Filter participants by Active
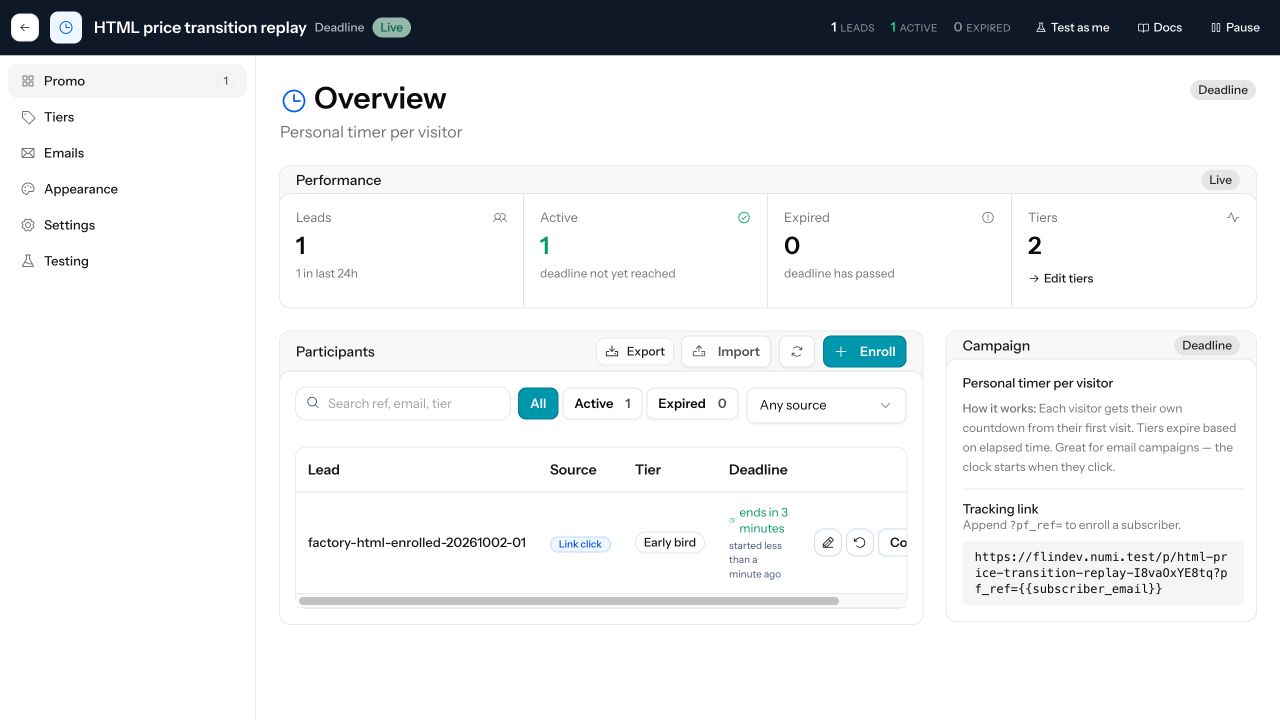This screenshot has width=1280, height=720. pos(602,403)
